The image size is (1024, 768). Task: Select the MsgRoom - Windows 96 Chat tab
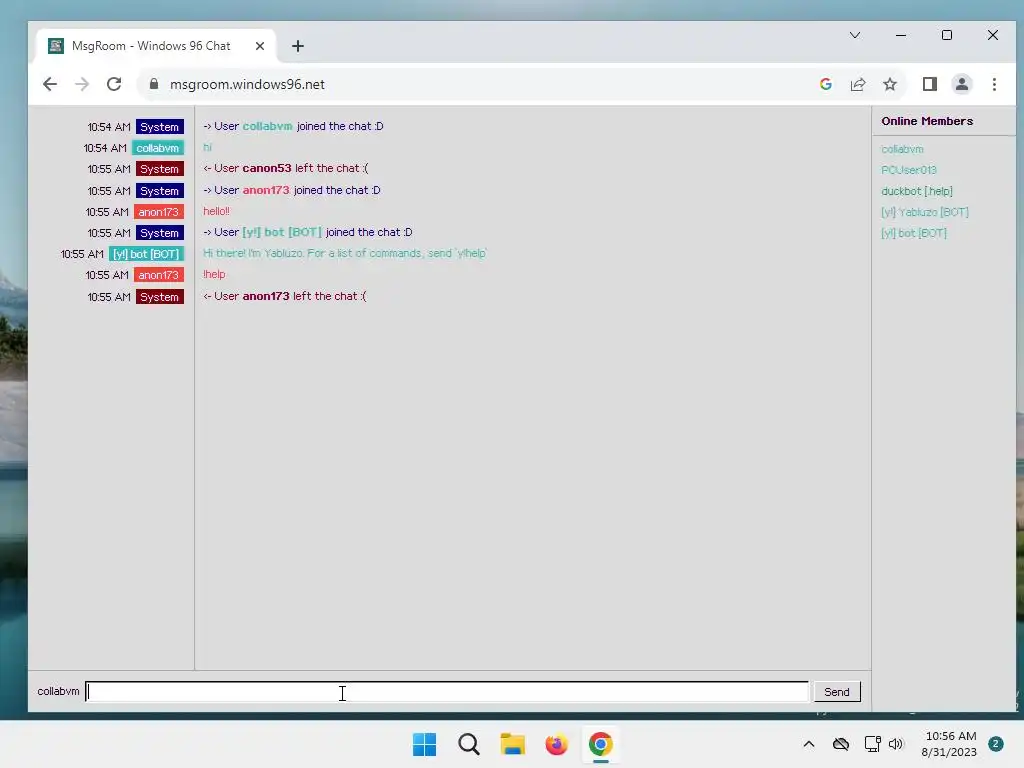[155, 46]
